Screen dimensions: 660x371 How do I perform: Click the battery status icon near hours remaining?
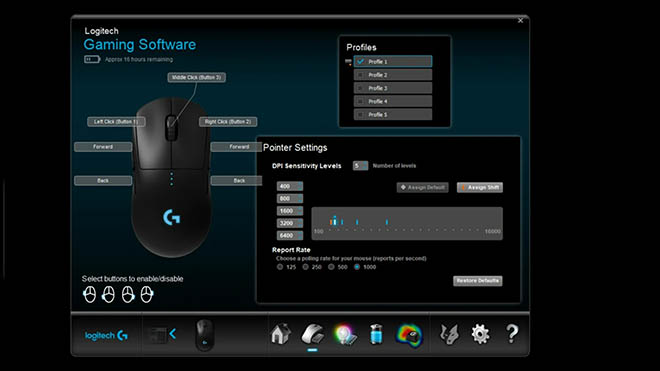tap(92, 59)
